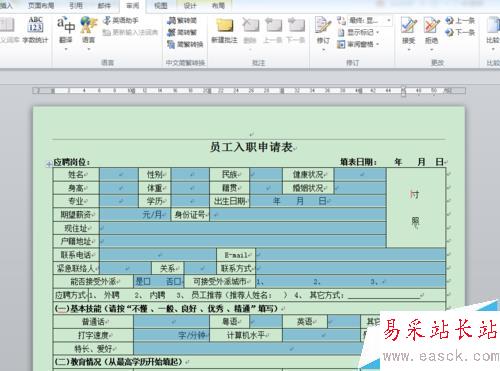Click the 婚姻状况 cell
500x371 pixels.
(308, 188)
